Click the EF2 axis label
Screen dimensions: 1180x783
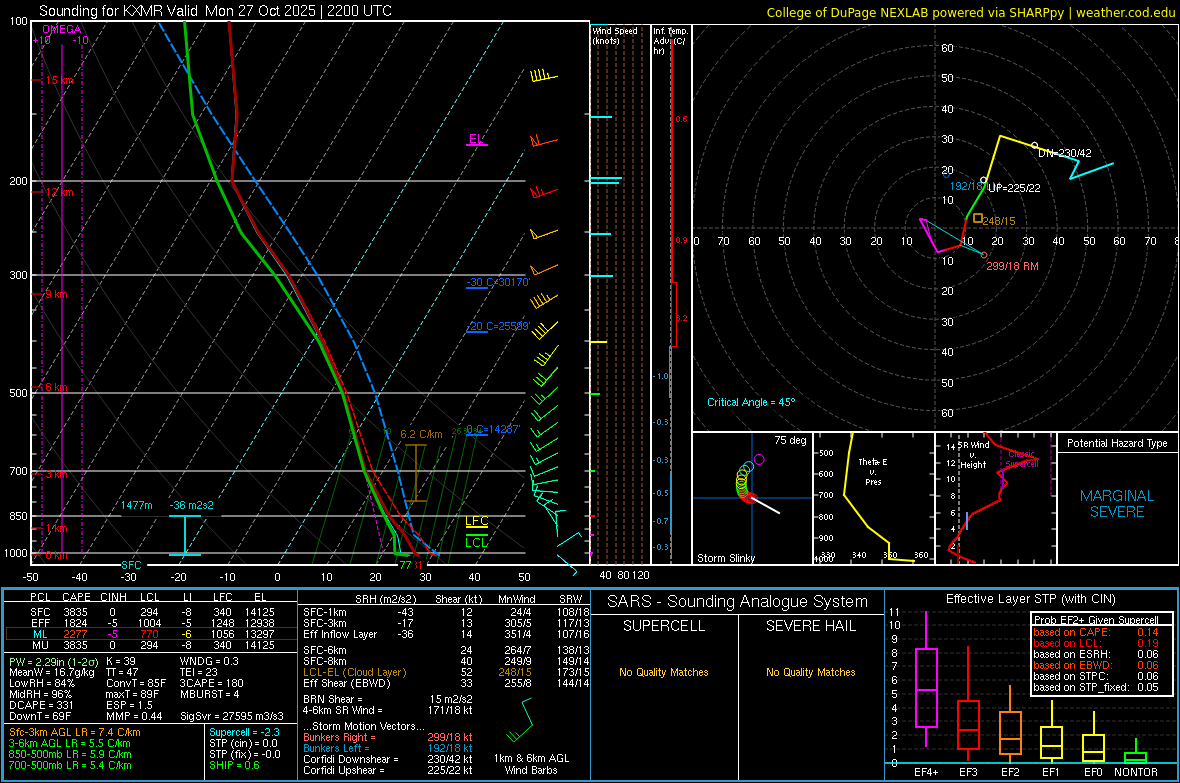click(1010, 772)
